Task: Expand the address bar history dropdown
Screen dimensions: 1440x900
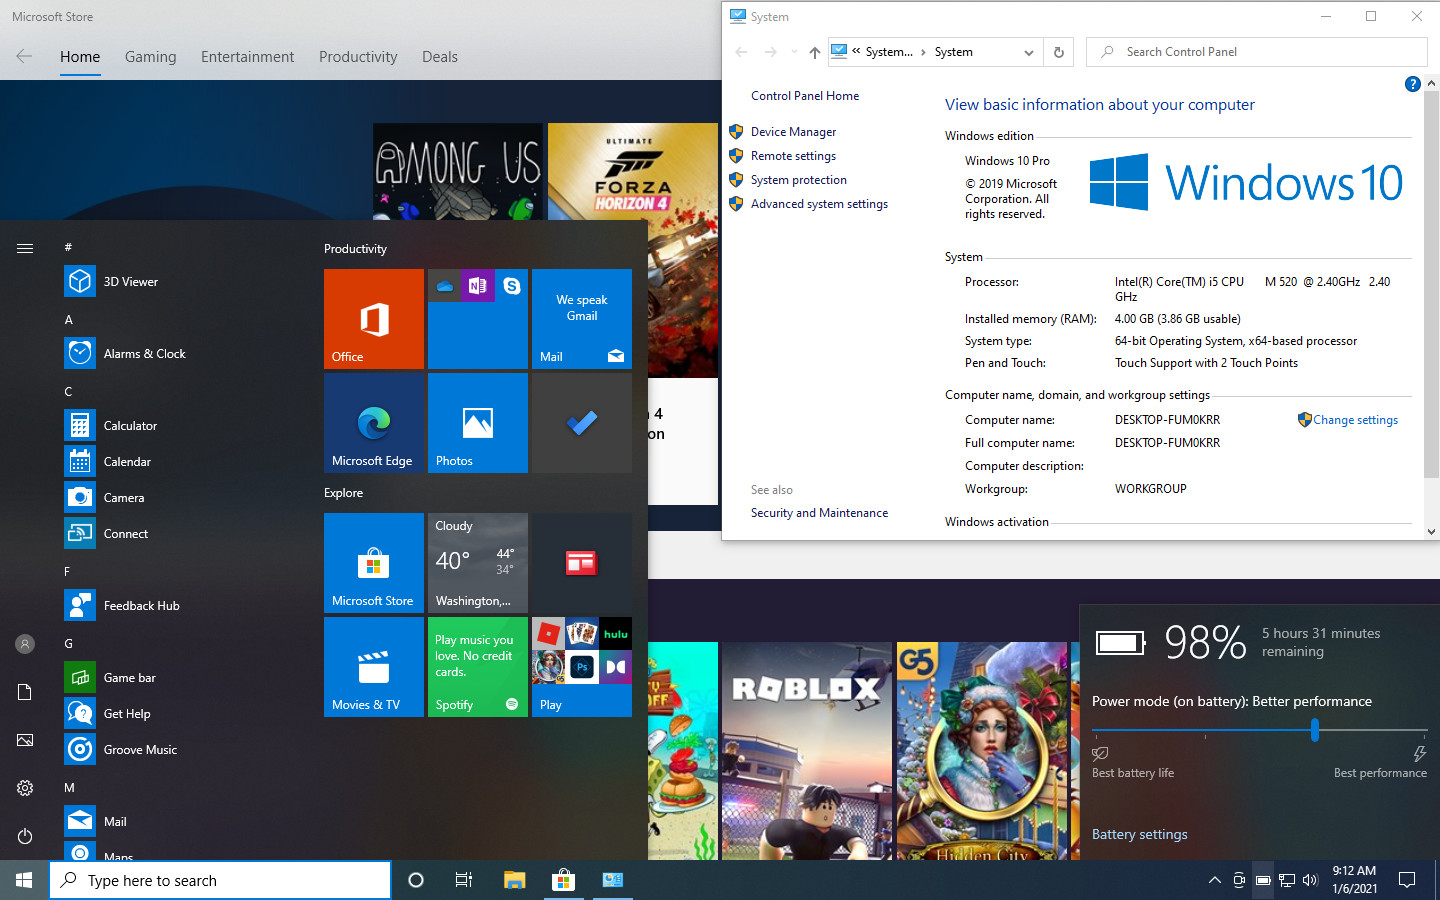Action: click(1029, 52)
